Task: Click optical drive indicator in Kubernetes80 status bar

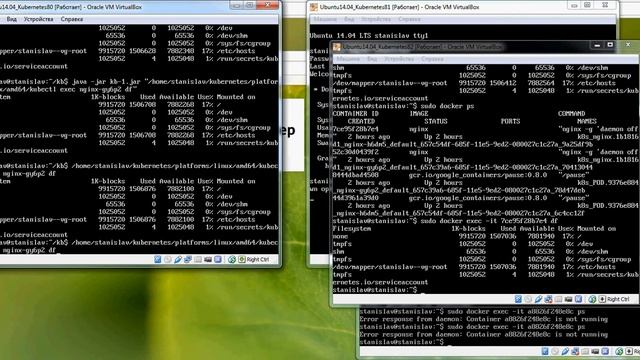Action: (168, 259)
